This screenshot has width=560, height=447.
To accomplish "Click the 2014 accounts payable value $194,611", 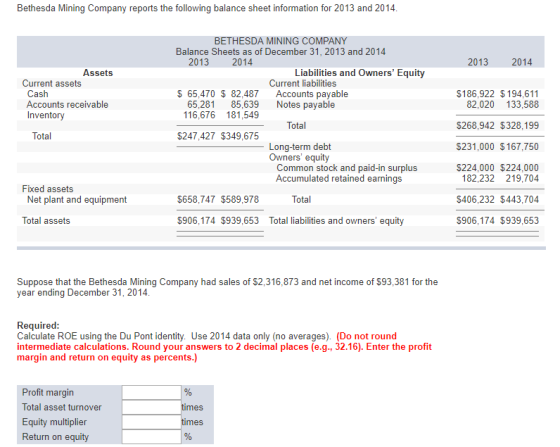I will click(x=519, y=94).
